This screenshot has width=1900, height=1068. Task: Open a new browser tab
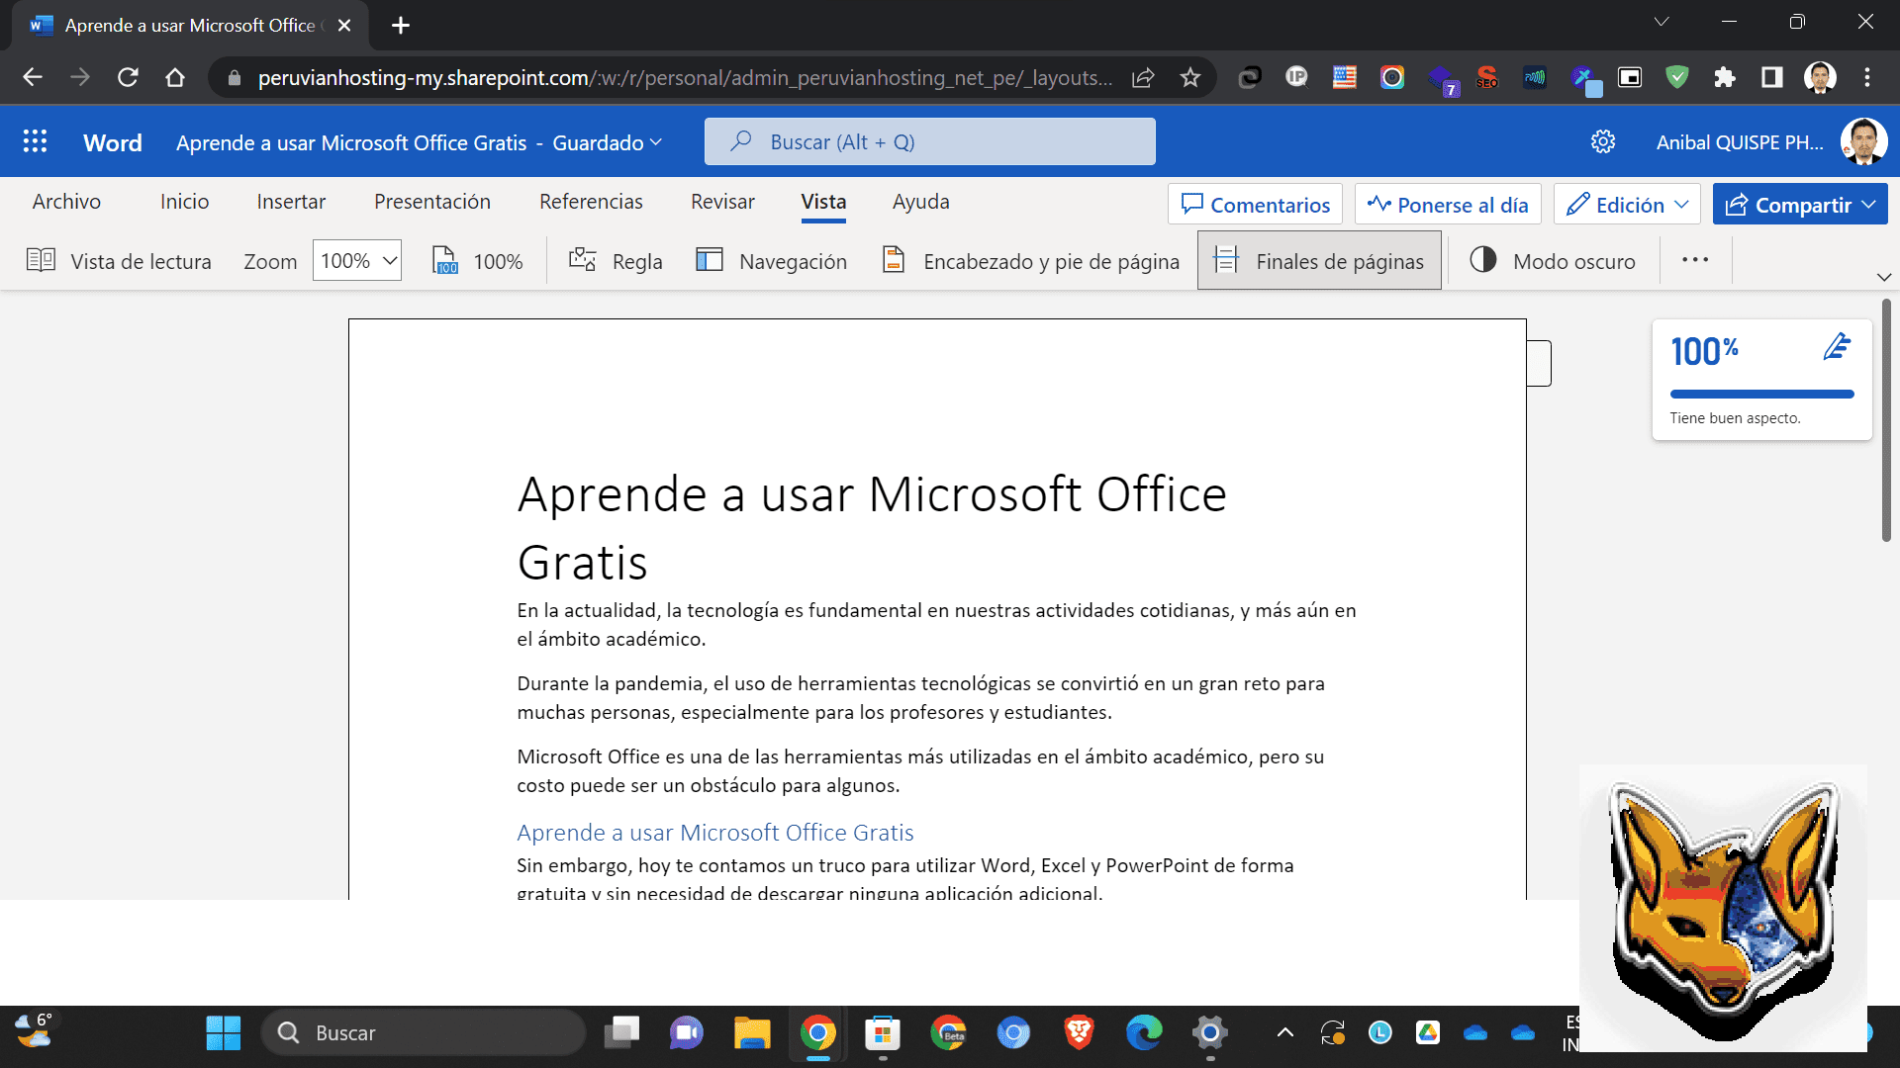coord(400,25)
